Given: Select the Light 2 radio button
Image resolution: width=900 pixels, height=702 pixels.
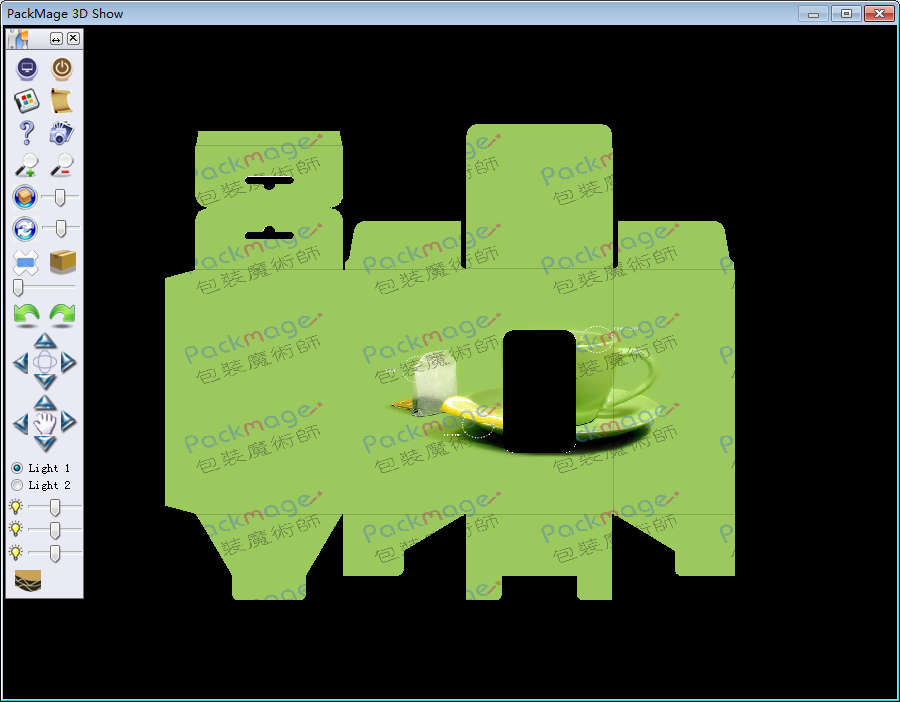Looking at the screenshot, I should coord(17,485).
